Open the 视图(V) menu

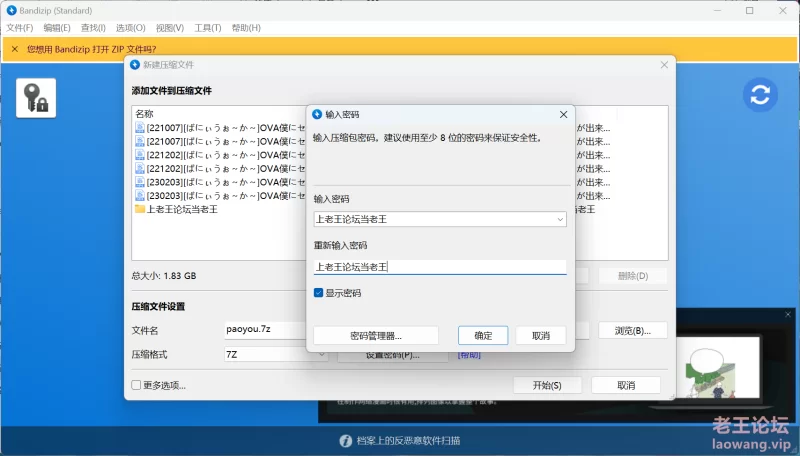pyautogui.click(x=169, y=28)
